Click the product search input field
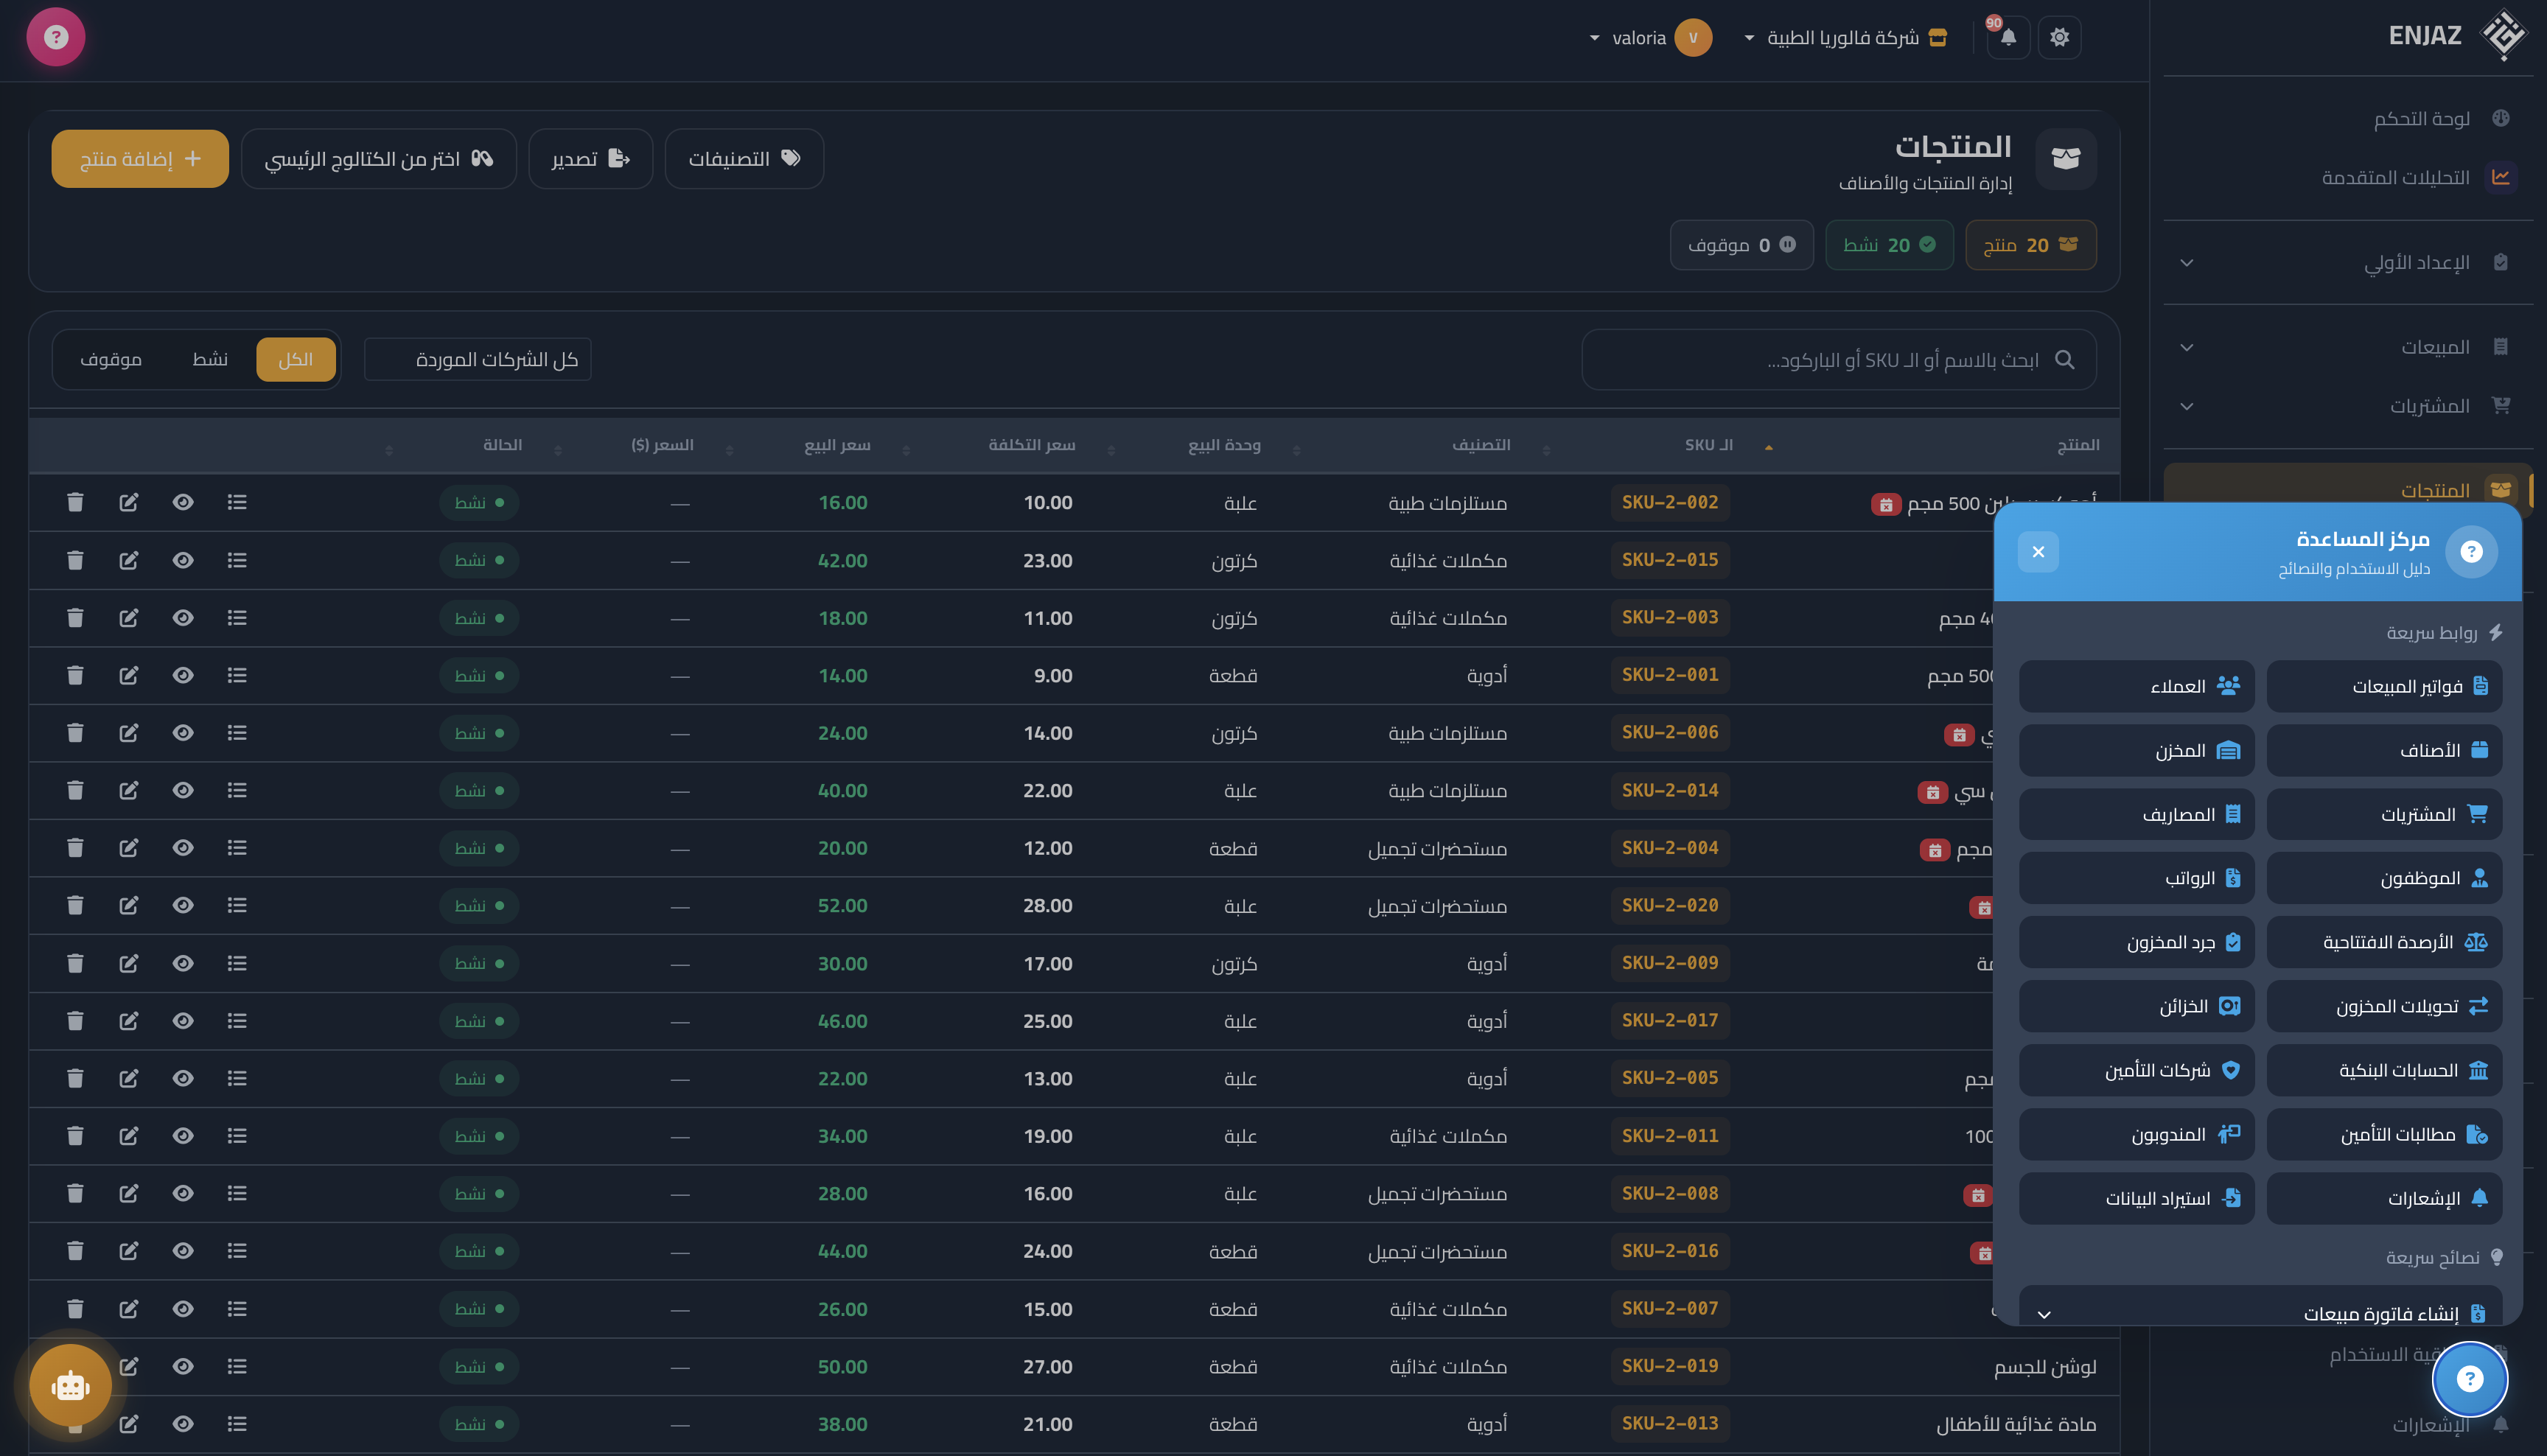Viewport: 2547px width, 1456px height. (x=1839, y=360)
